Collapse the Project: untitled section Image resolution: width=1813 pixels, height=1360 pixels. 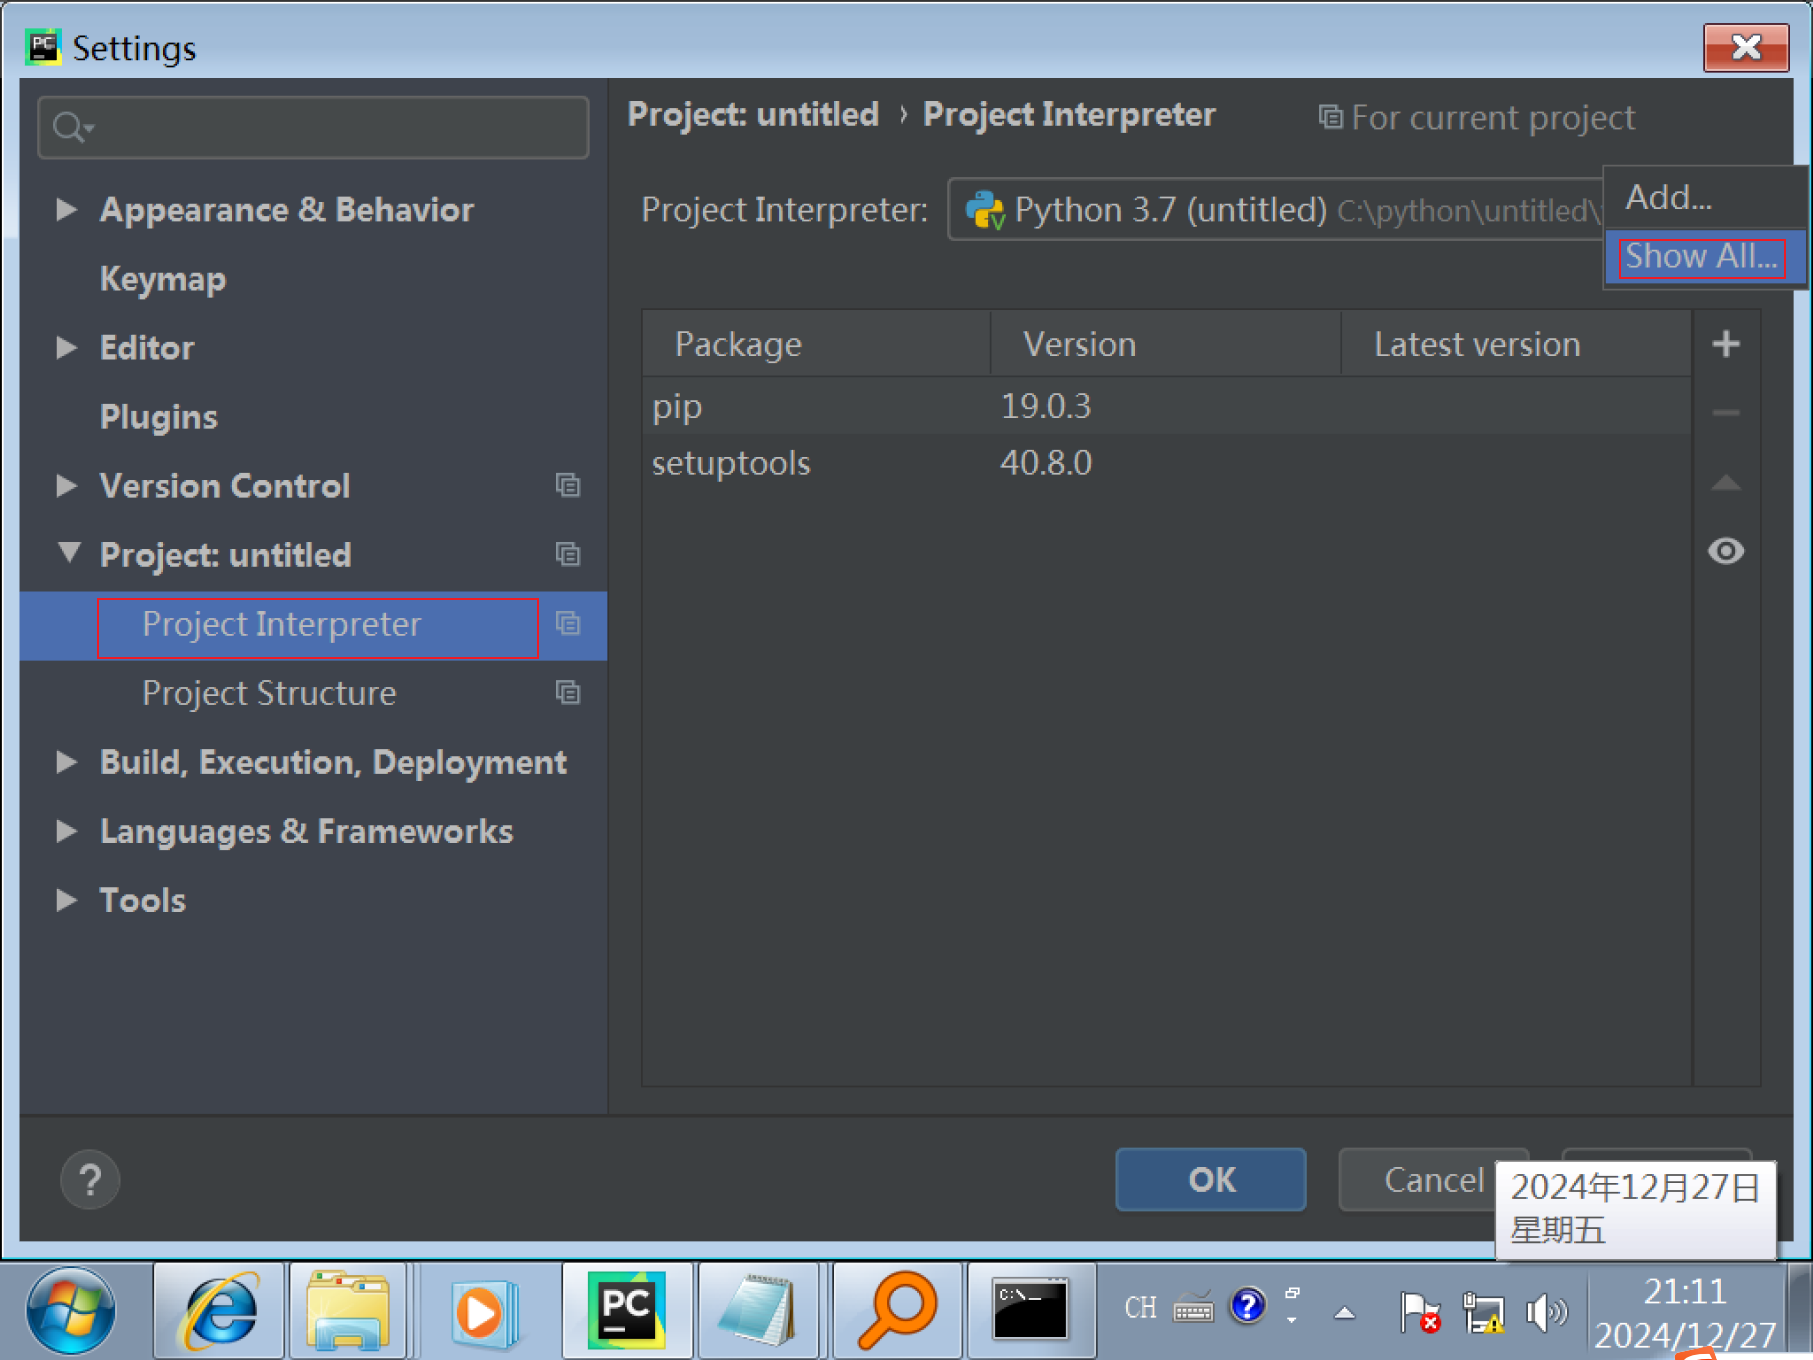(68, 553)
